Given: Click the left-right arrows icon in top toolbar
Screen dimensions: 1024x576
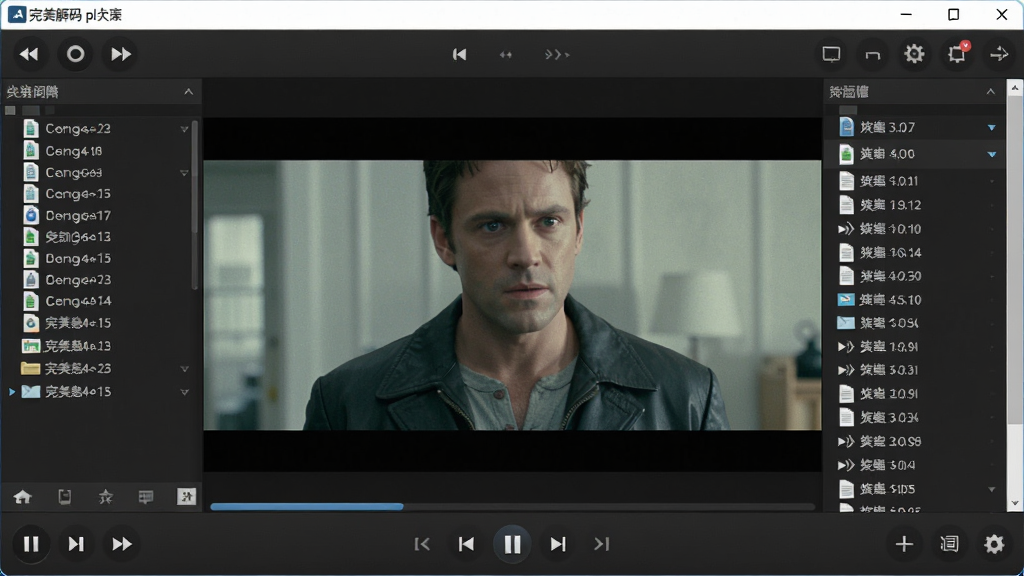Looking at the screenshot, I should (505, 55).
